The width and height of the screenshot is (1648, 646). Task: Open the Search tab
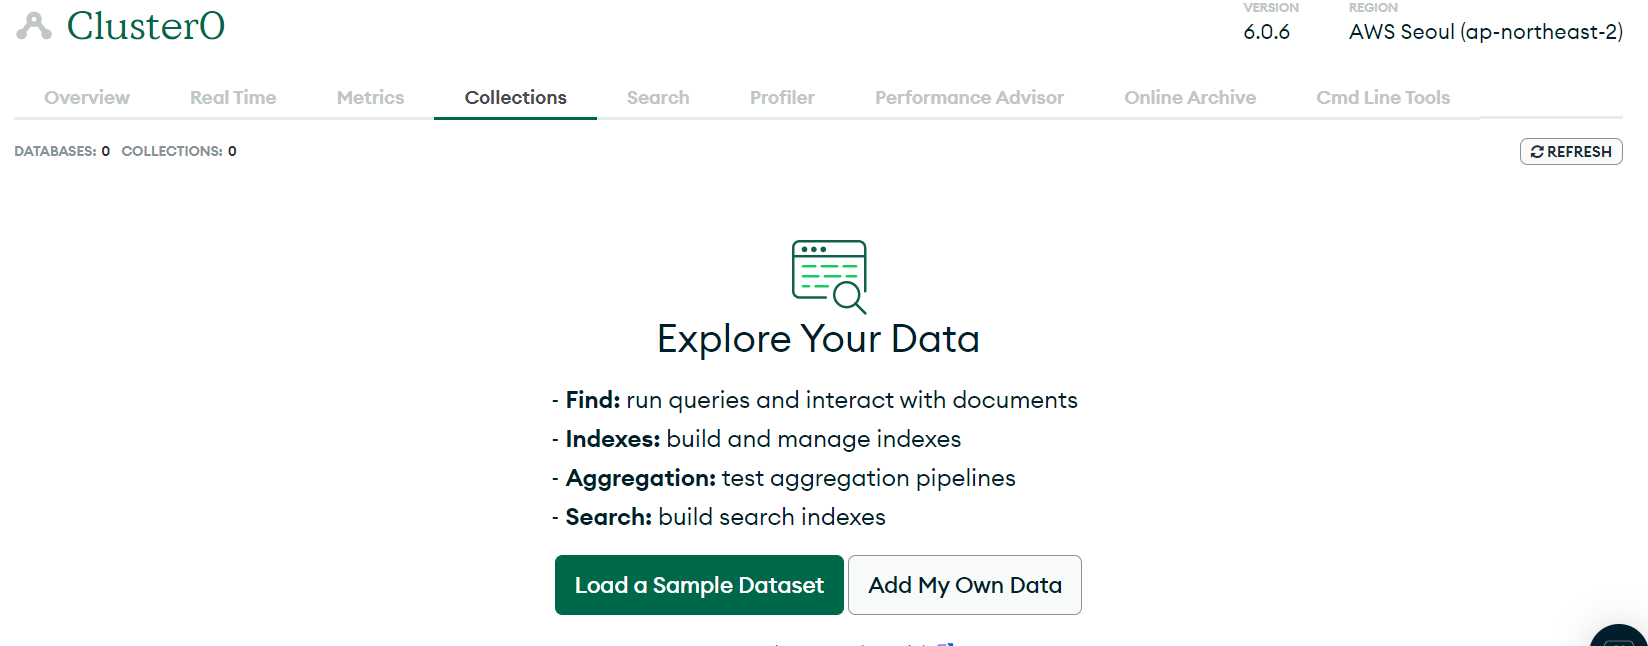(658, 97)
